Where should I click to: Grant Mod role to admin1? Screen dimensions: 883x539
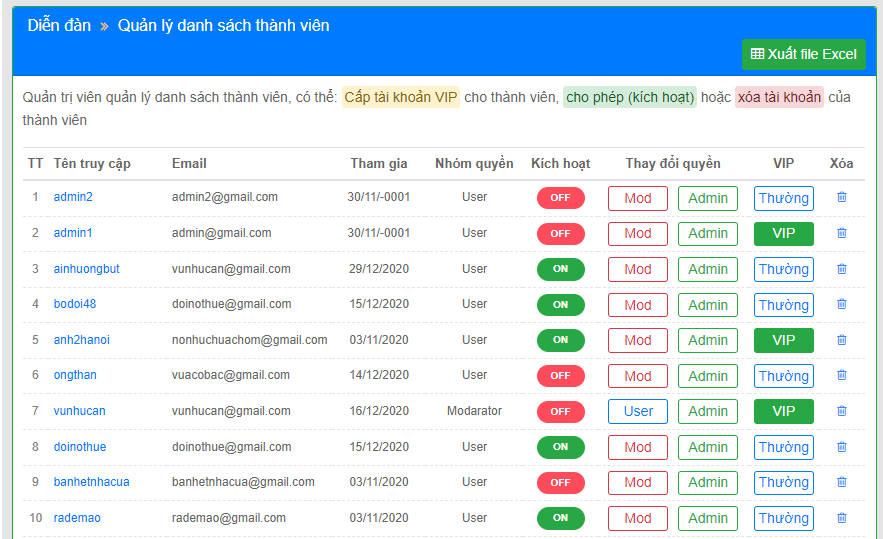637,234
